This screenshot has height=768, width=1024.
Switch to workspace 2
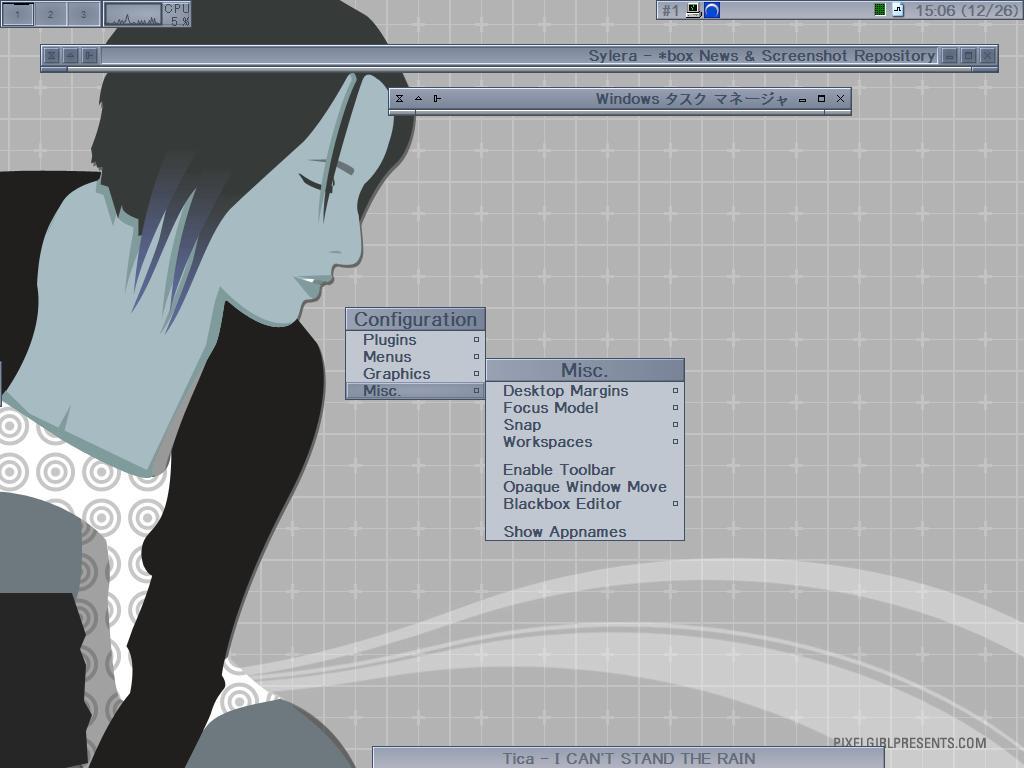(50, 14)
